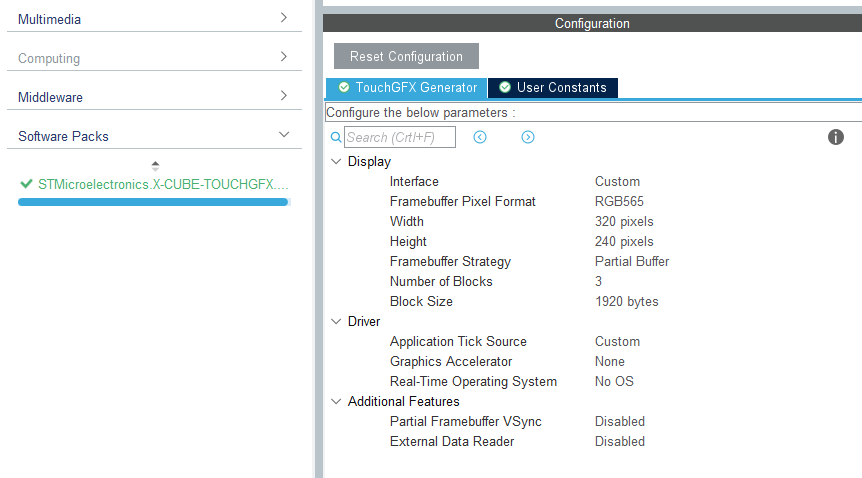Click the green checkmark beside STMicroelectronics pack
Image resolution: width=862 pixels, height=478 pixels.
[26, 184]
